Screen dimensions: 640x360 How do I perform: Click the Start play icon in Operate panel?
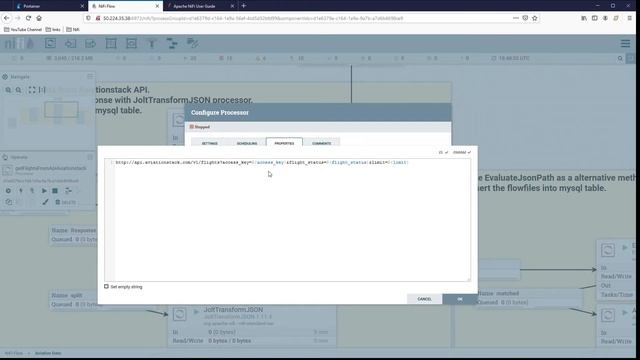coord(44,191)
